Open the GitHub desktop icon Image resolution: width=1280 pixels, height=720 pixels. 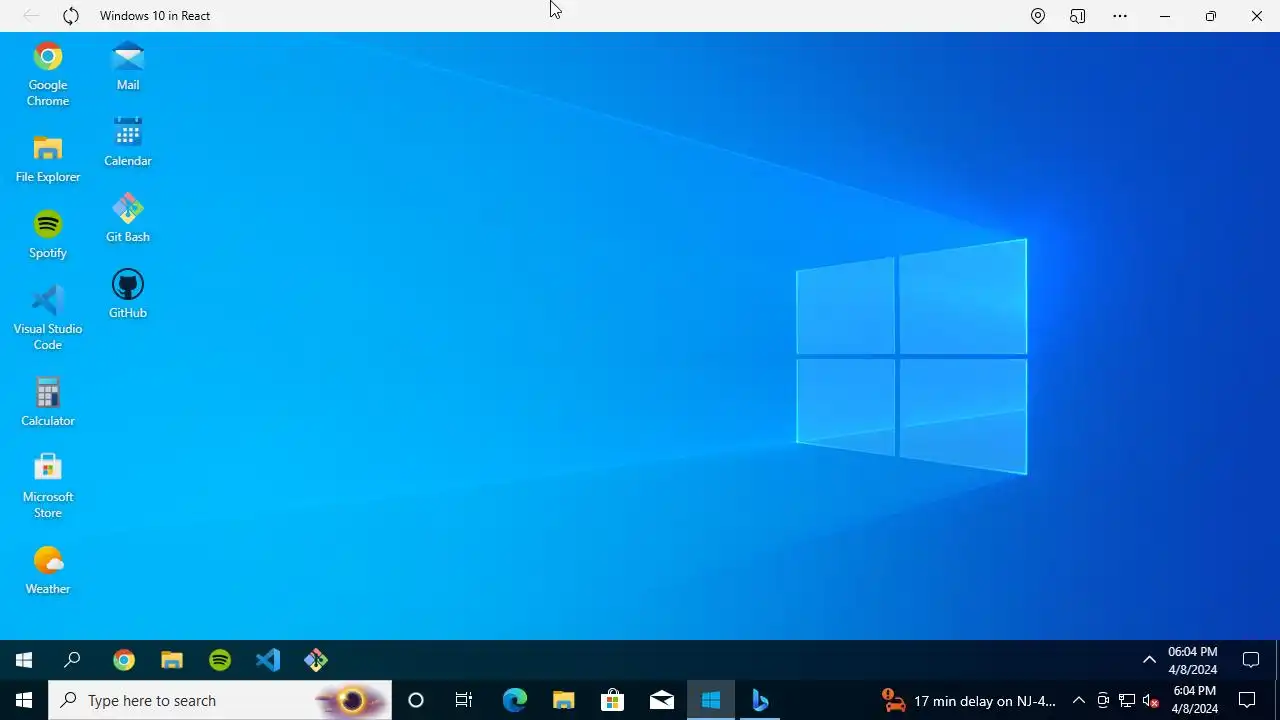coord(128,294)
